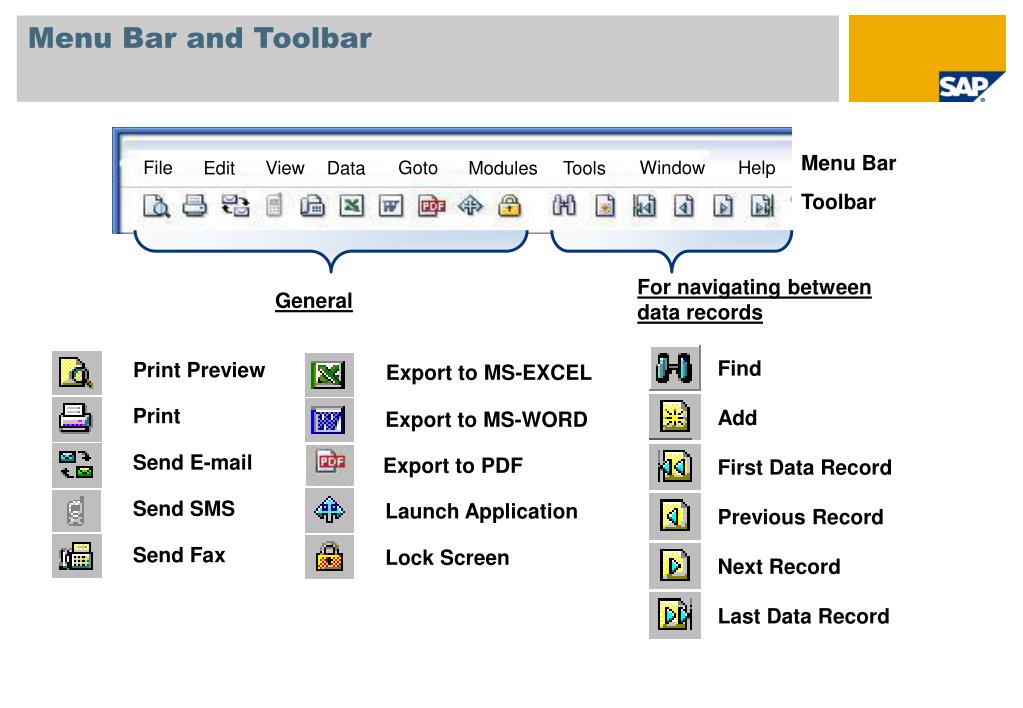
Task: Click the binoculars Find icon in toolbar strip
Action: pyautogui.click(x=564, y=206)
